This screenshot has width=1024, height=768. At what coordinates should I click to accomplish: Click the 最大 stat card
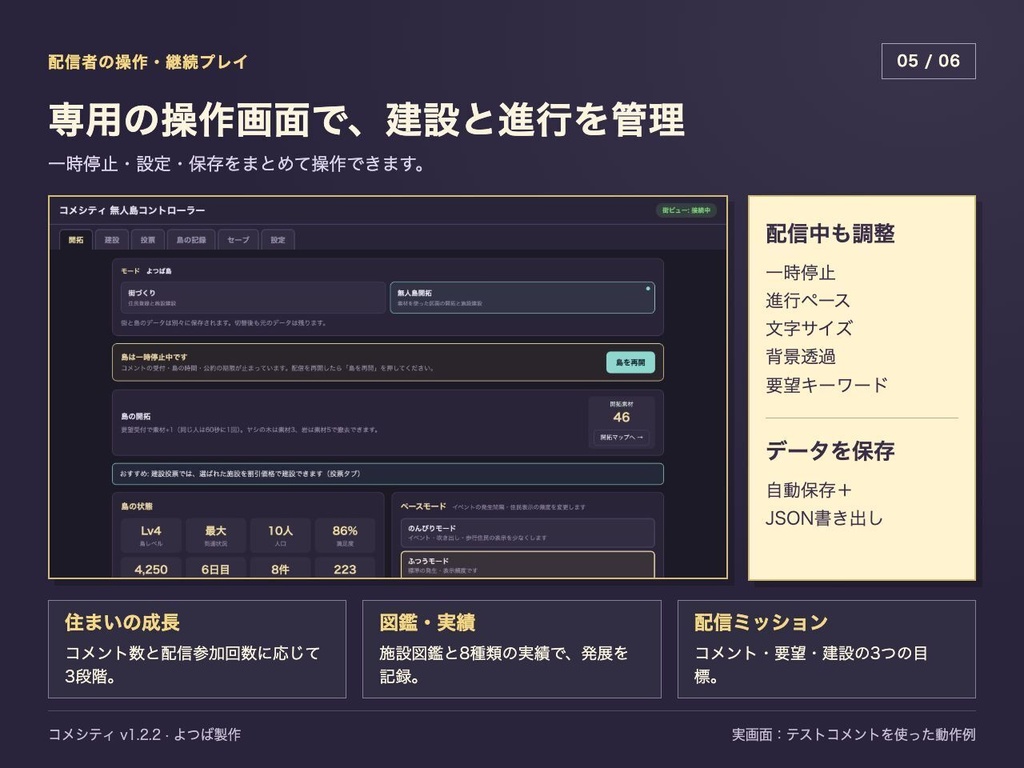pos(216,535)
